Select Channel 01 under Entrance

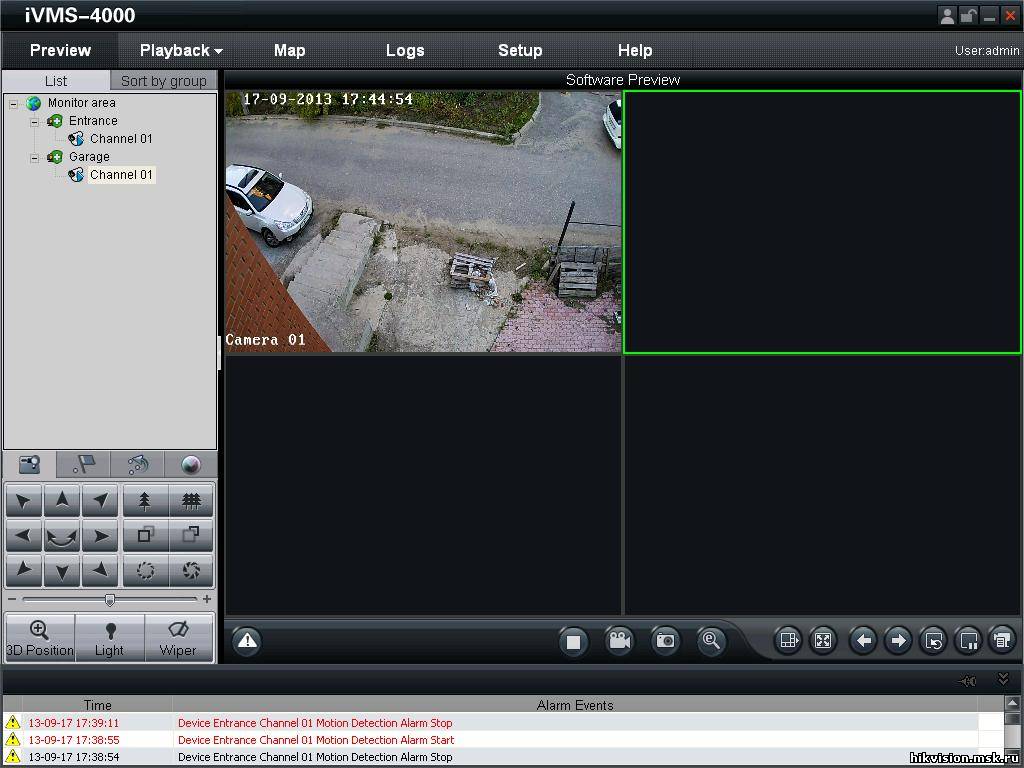pyautogui.click(x=121, y=139)
